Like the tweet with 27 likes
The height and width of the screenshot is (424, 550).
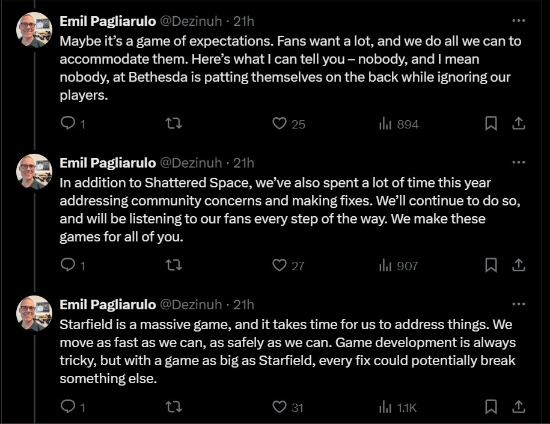pos(288,265)
